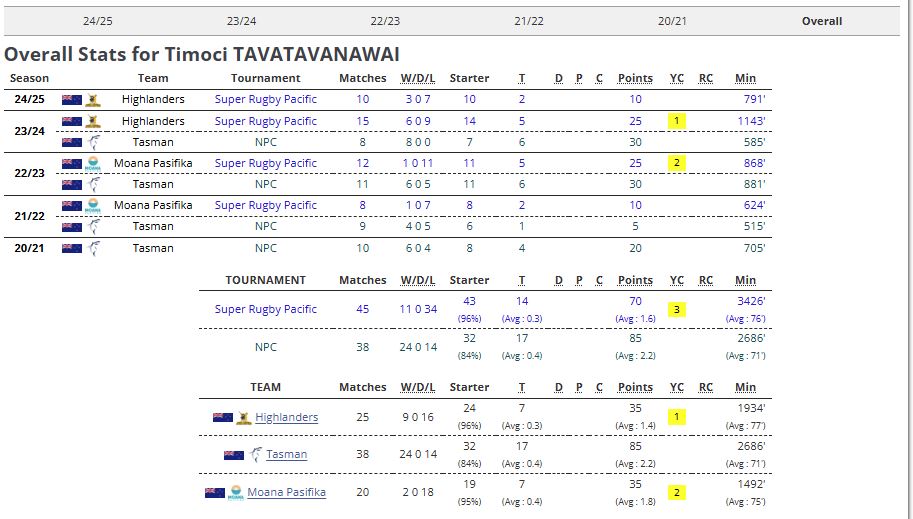The image size is (913, 519).
Task: Click the New Zealand flag in 24/25 row
Action: 72,100
